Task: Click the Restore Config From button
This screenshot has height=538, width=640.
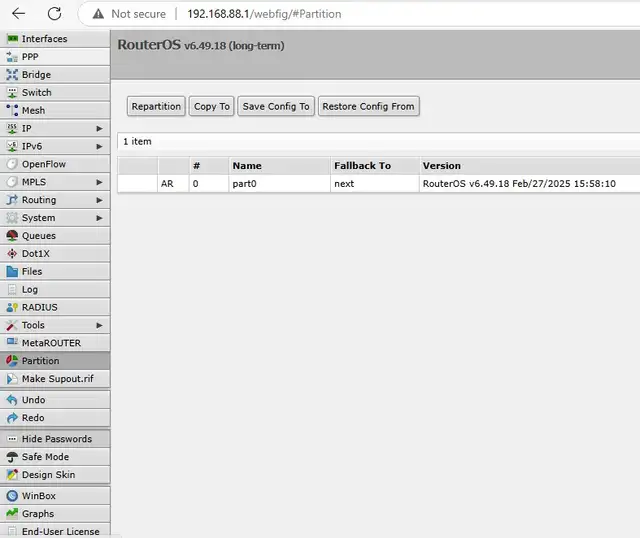Action: click(369, 107)
